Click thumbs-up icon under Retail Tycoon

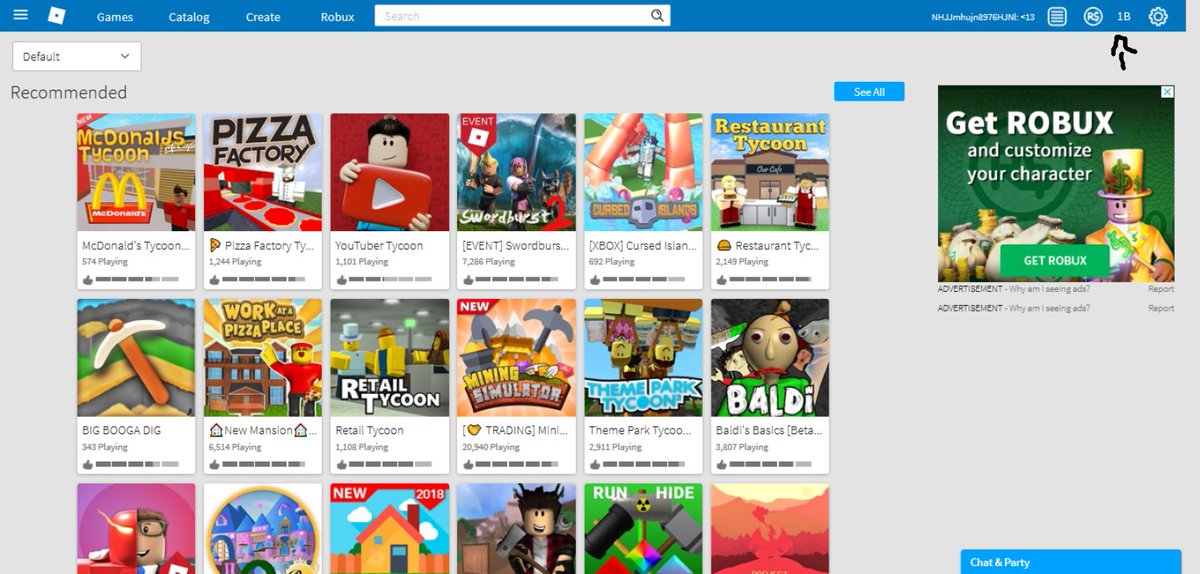[341, 466]
